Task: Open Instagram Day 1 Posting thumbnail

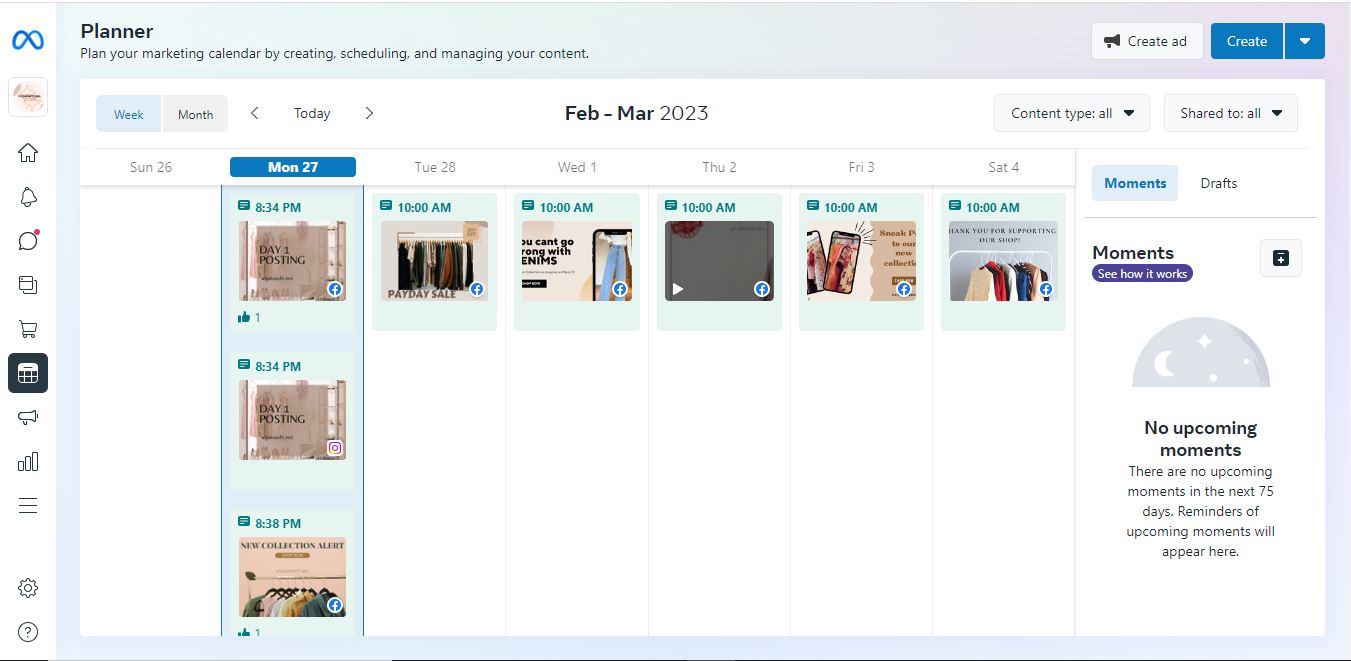Action: (292, 419)
